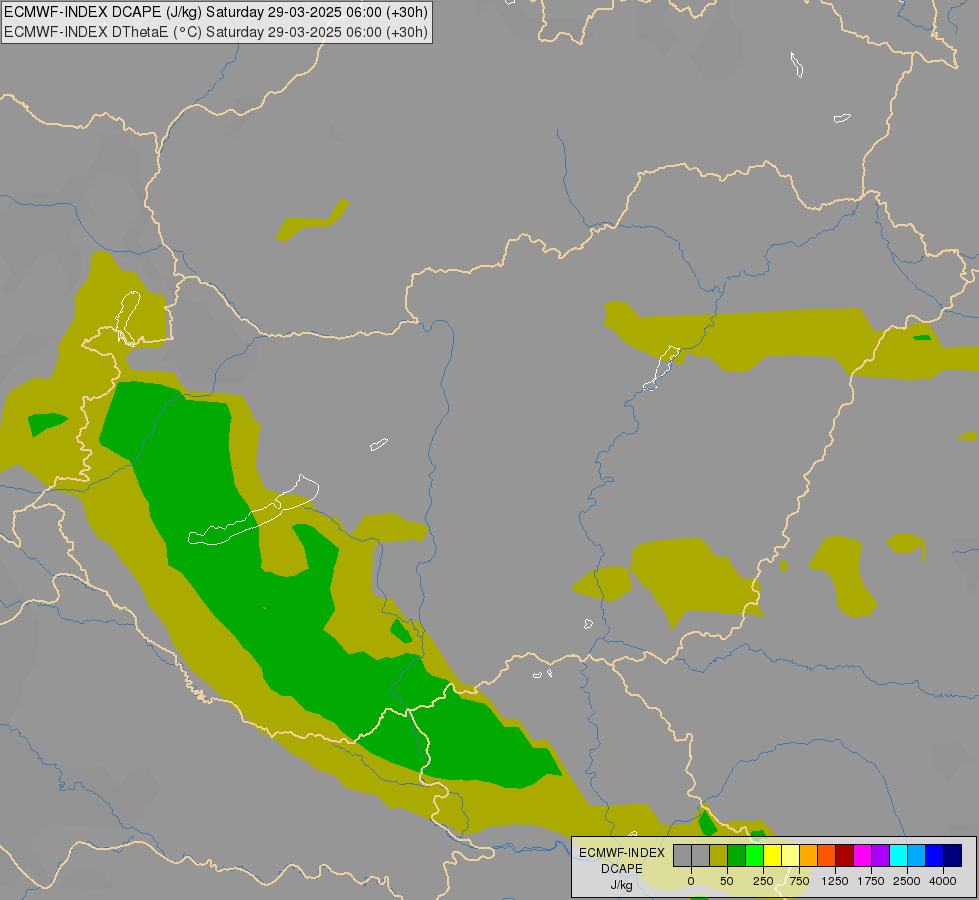979x900 pixels.
Task: Select the cyan legend swatch
Action: 899,856
